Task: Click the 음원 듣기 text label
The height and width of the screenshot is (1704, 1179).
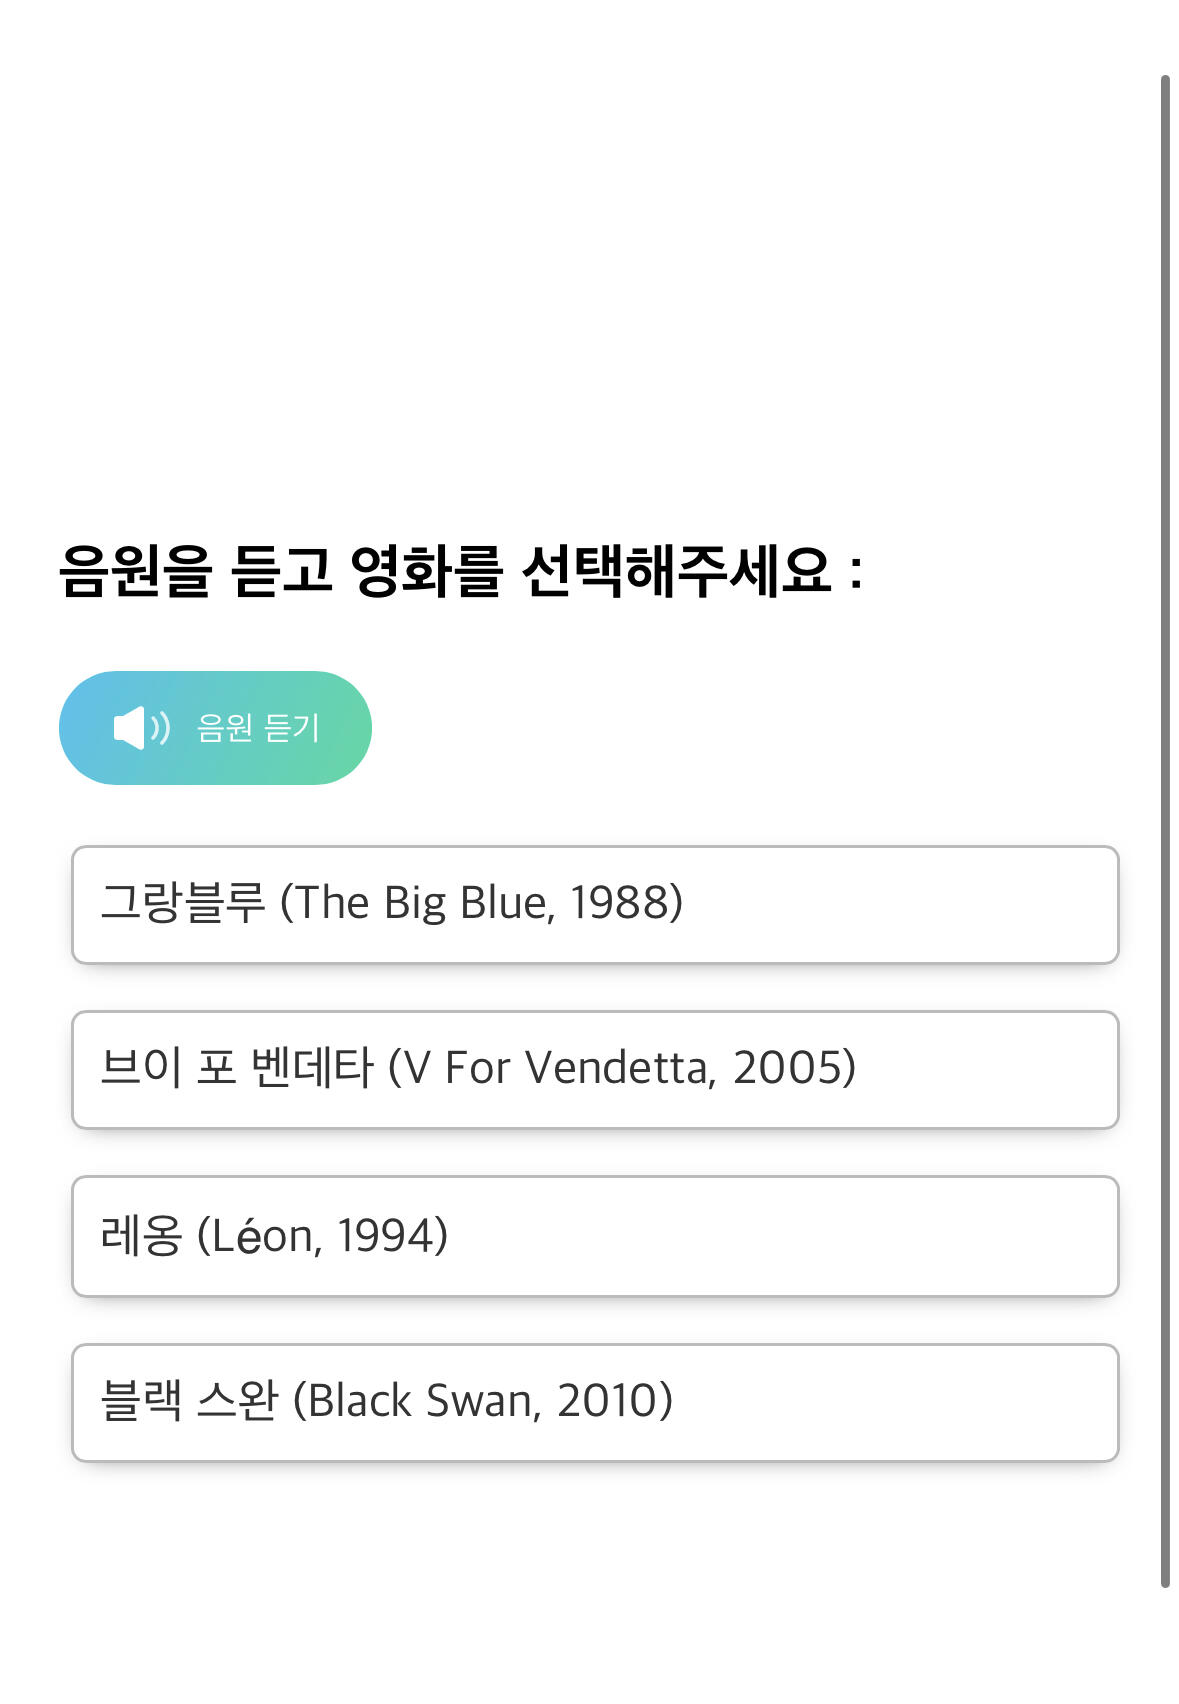Action: point(258,728)
